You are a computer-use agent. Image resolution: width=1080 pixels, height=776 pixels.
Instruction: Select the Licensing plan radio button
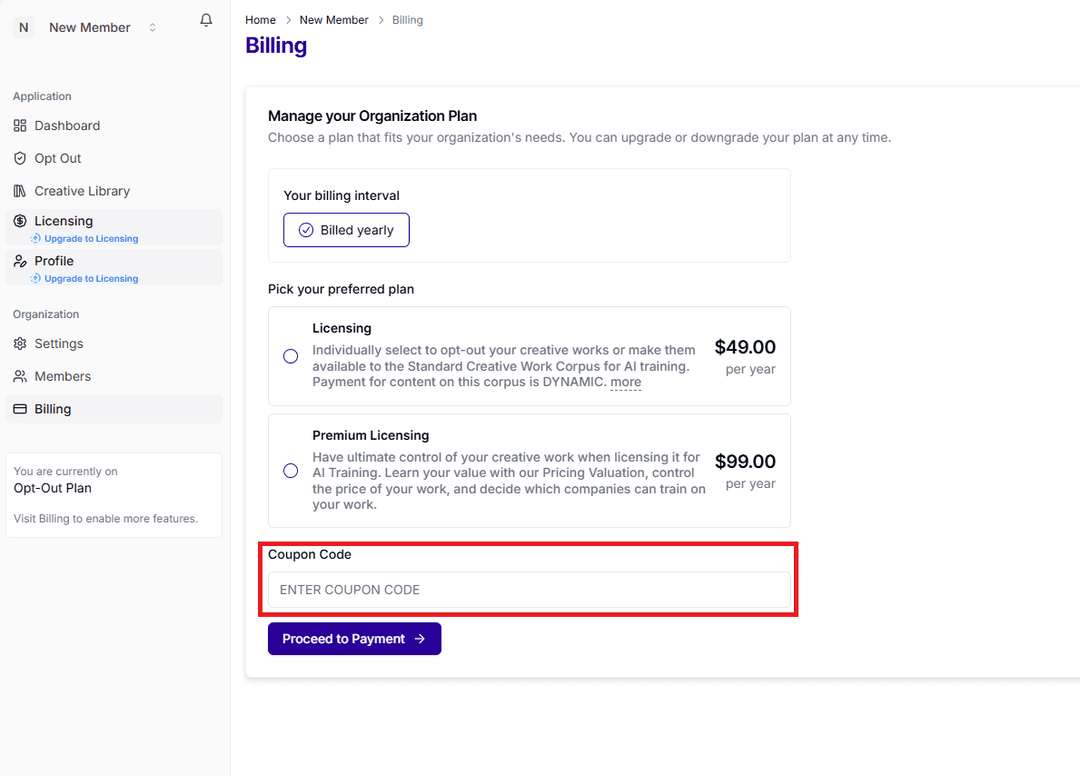point(290,356)
